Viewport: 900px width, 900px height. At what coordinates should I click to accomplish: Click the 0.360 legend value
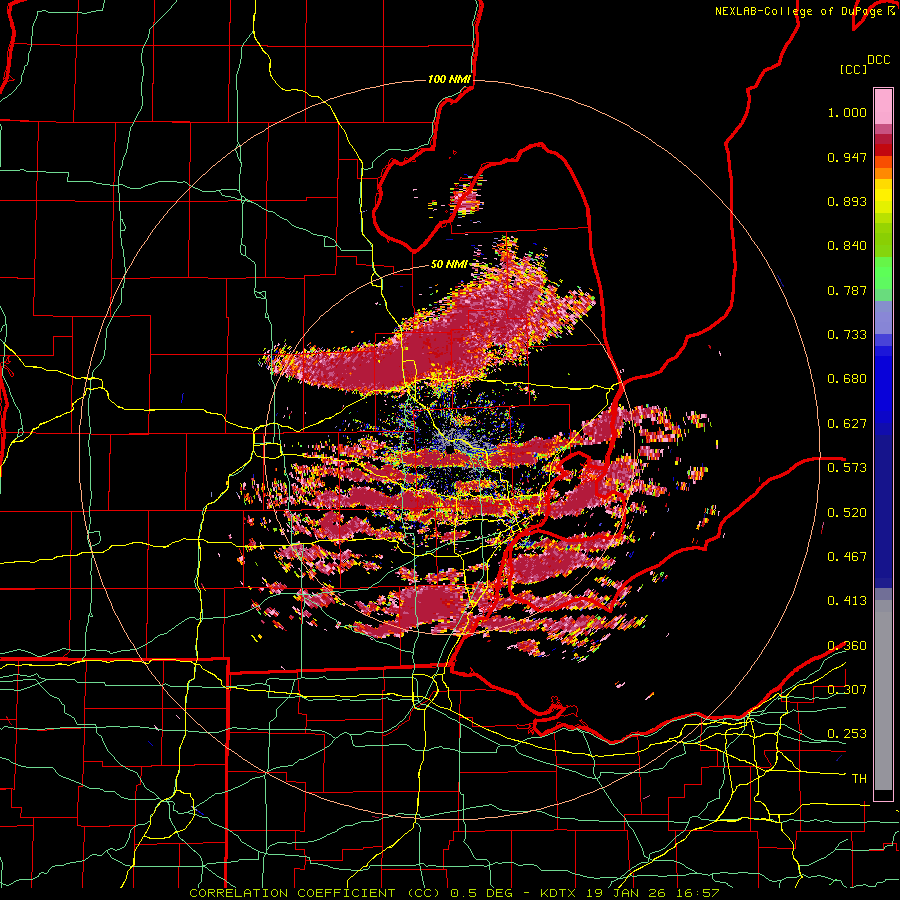point(847,646)
